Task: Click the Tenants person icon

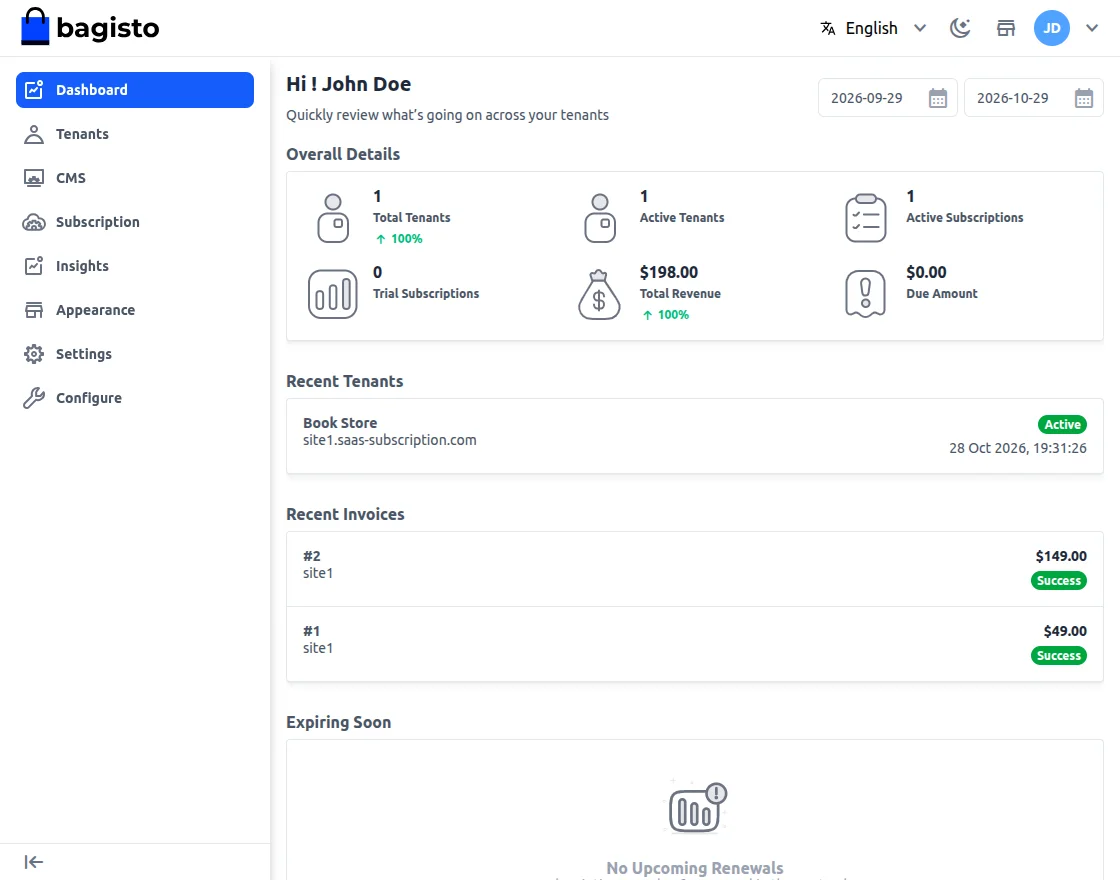Action: tap(34, 134)
